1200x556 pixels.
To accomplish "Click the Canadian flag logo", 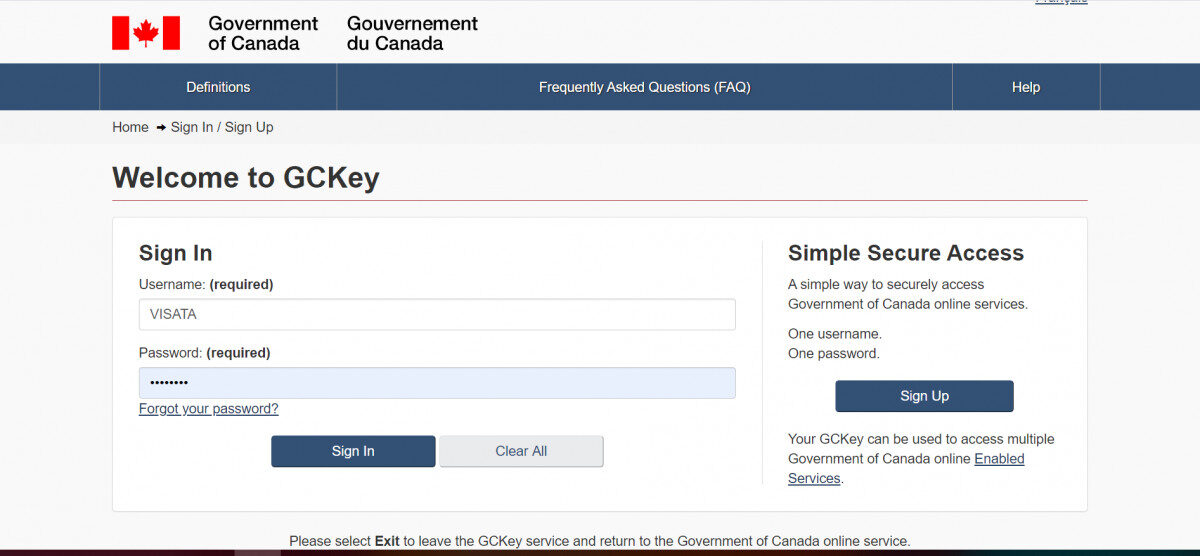I will (x=146, y=33).
